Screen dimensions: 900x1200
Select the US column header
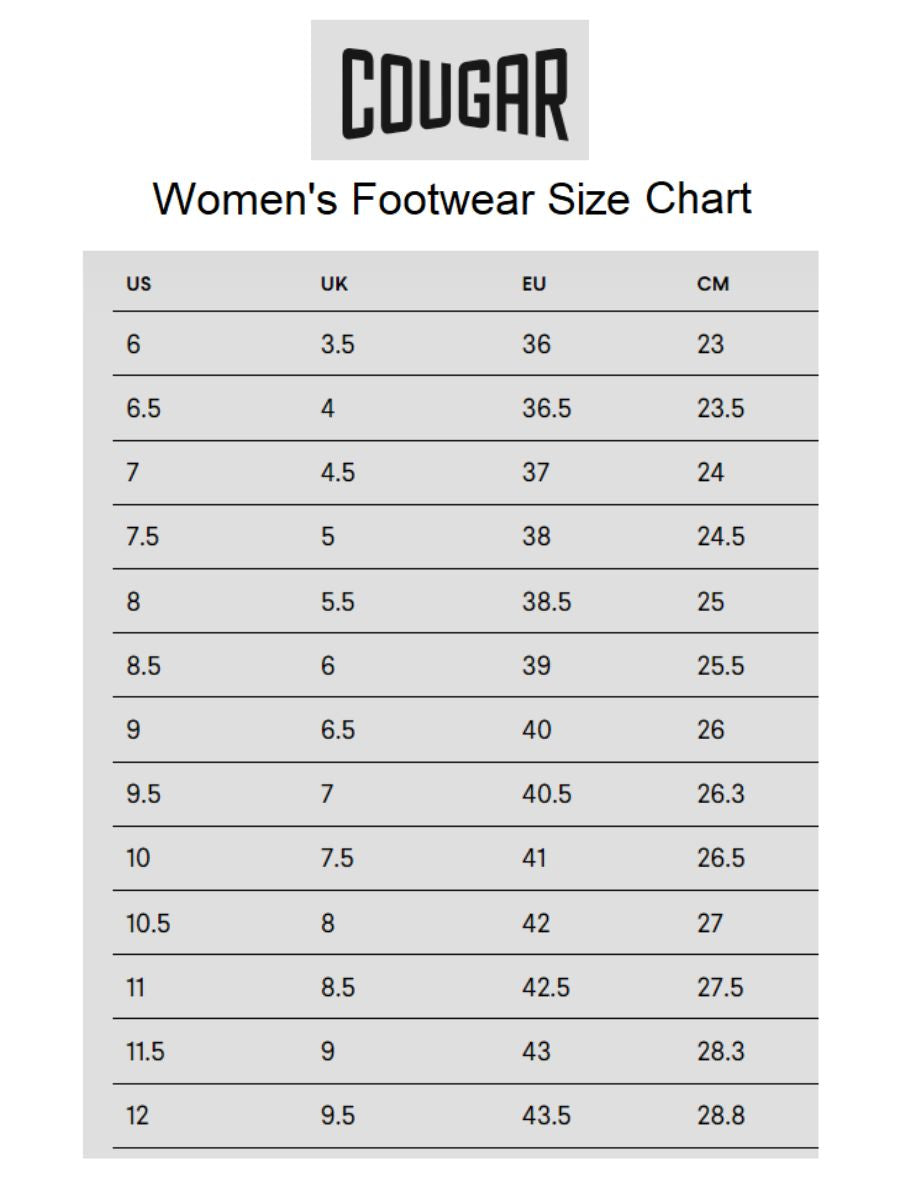139,284
